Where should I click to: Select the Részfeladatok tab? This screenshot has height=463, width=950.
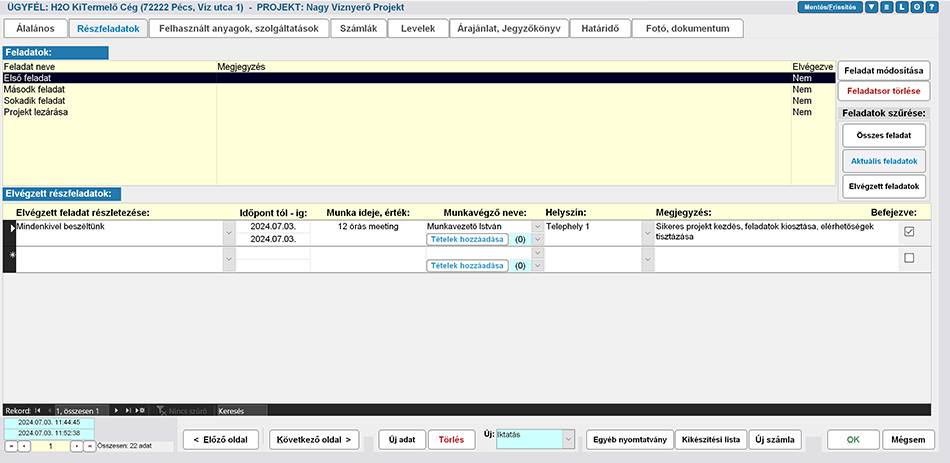[108, 28]
